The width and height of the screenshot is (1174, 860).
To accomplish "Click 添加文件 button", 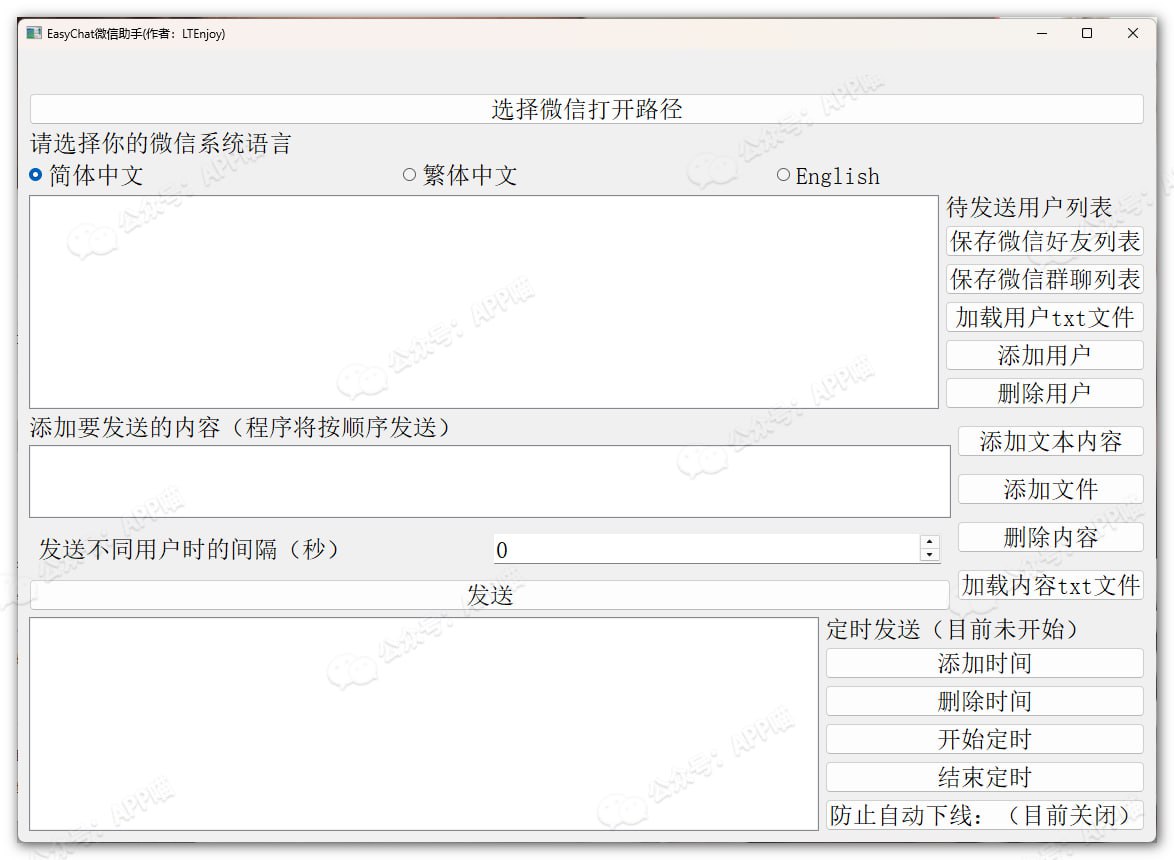I will (x=1050, y=490).
